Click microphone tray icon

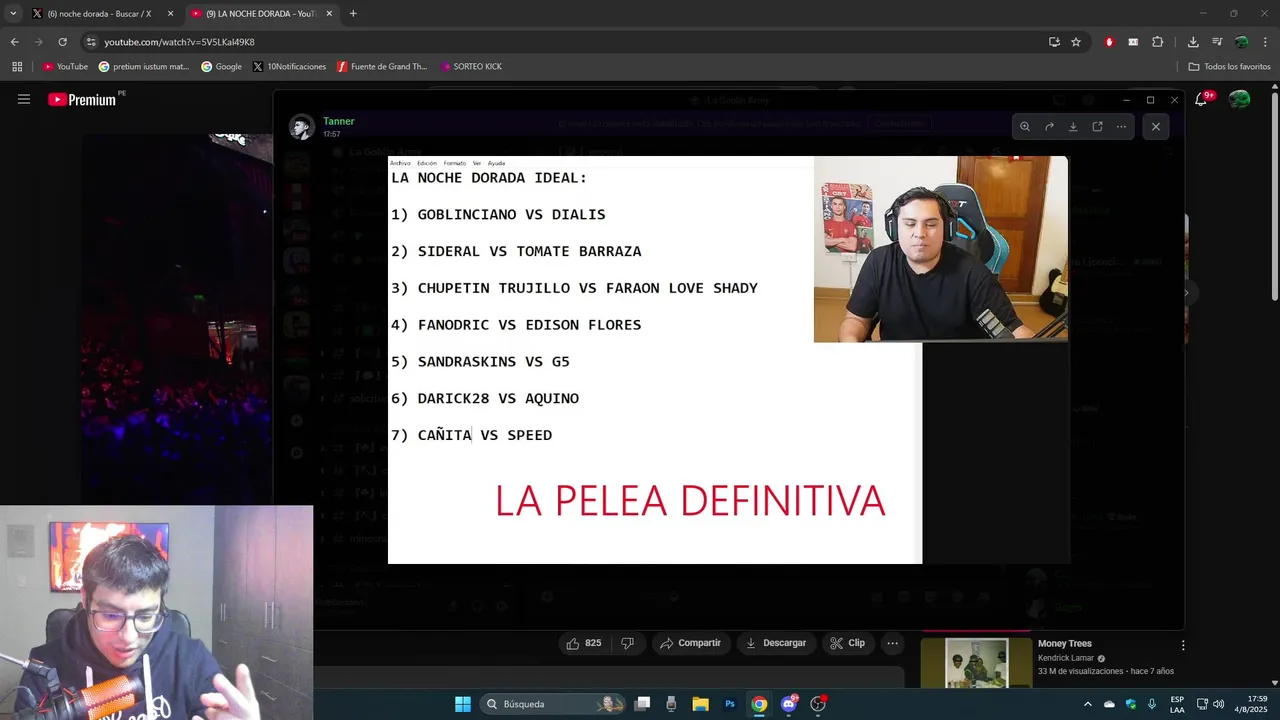point(1152,704)
